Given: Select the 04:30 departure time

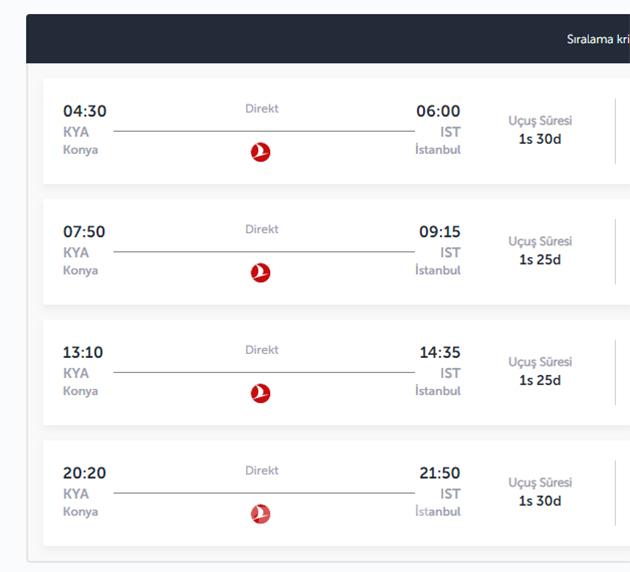Looking at the screenshot, I should 84,111.
